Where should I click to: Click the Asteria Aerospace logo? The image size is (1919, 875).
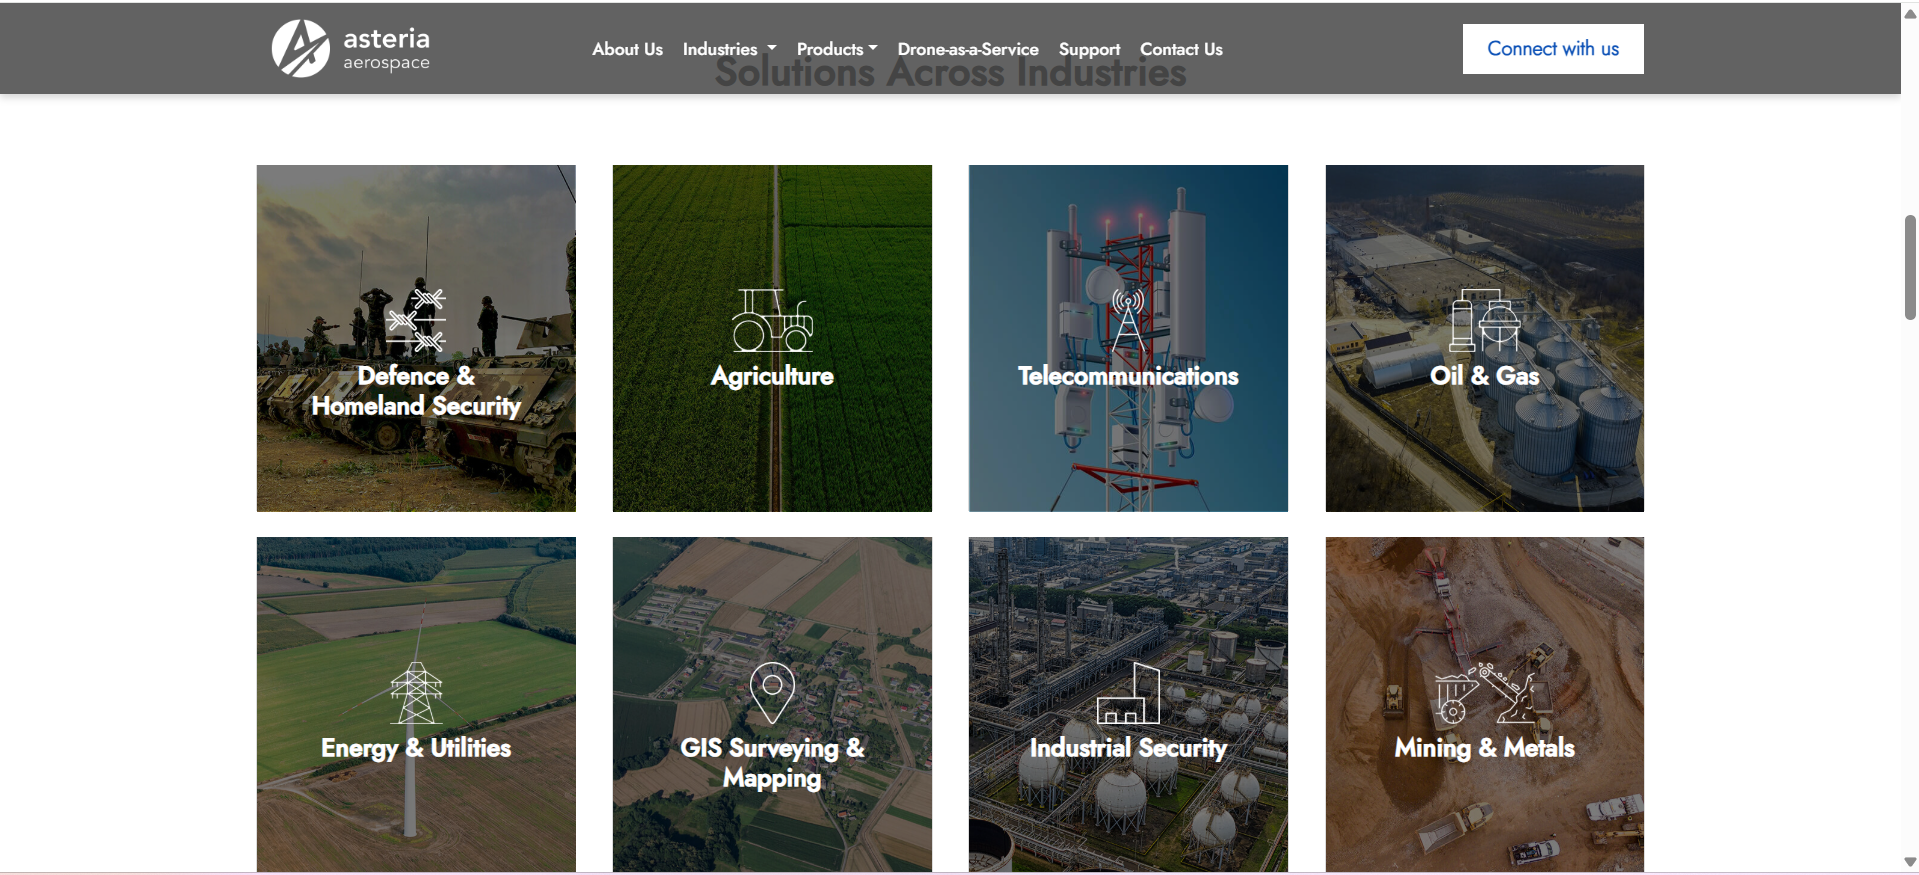(351, 48)
